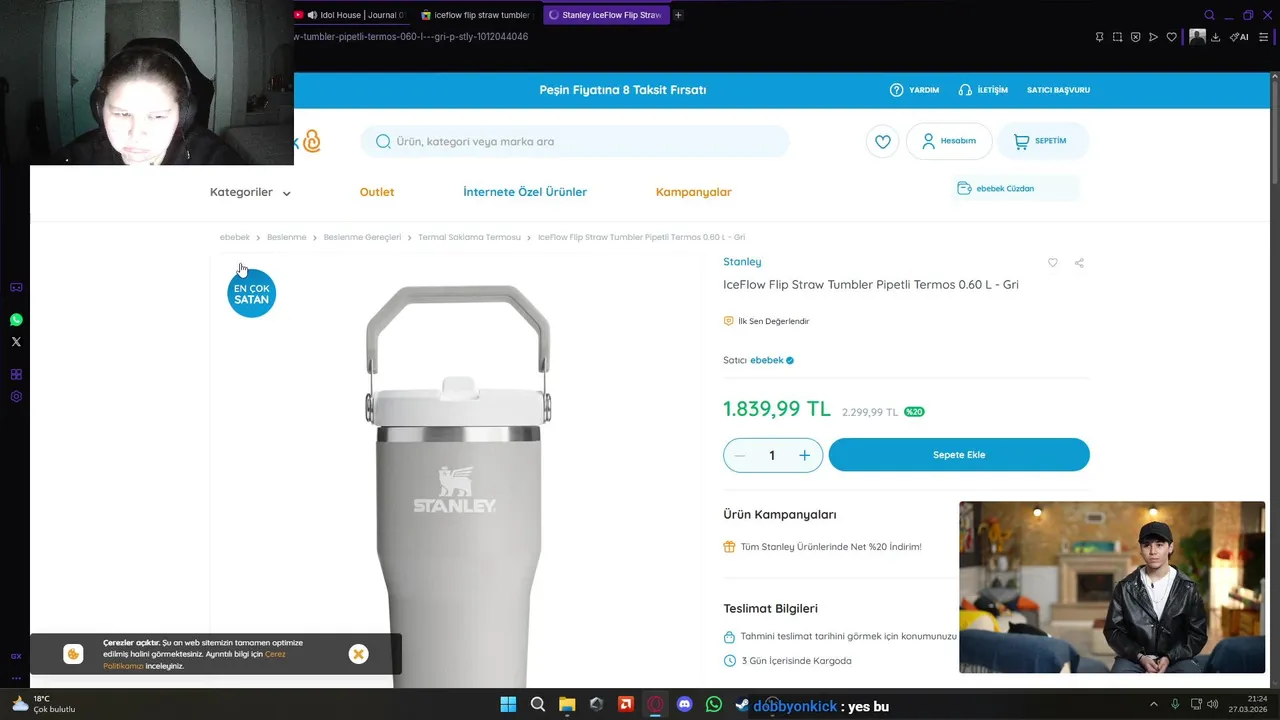The width and height of the screenshot is (1280, 720).
Task: Click the favorites heart button in site header
Action: (x=882, y=141)
